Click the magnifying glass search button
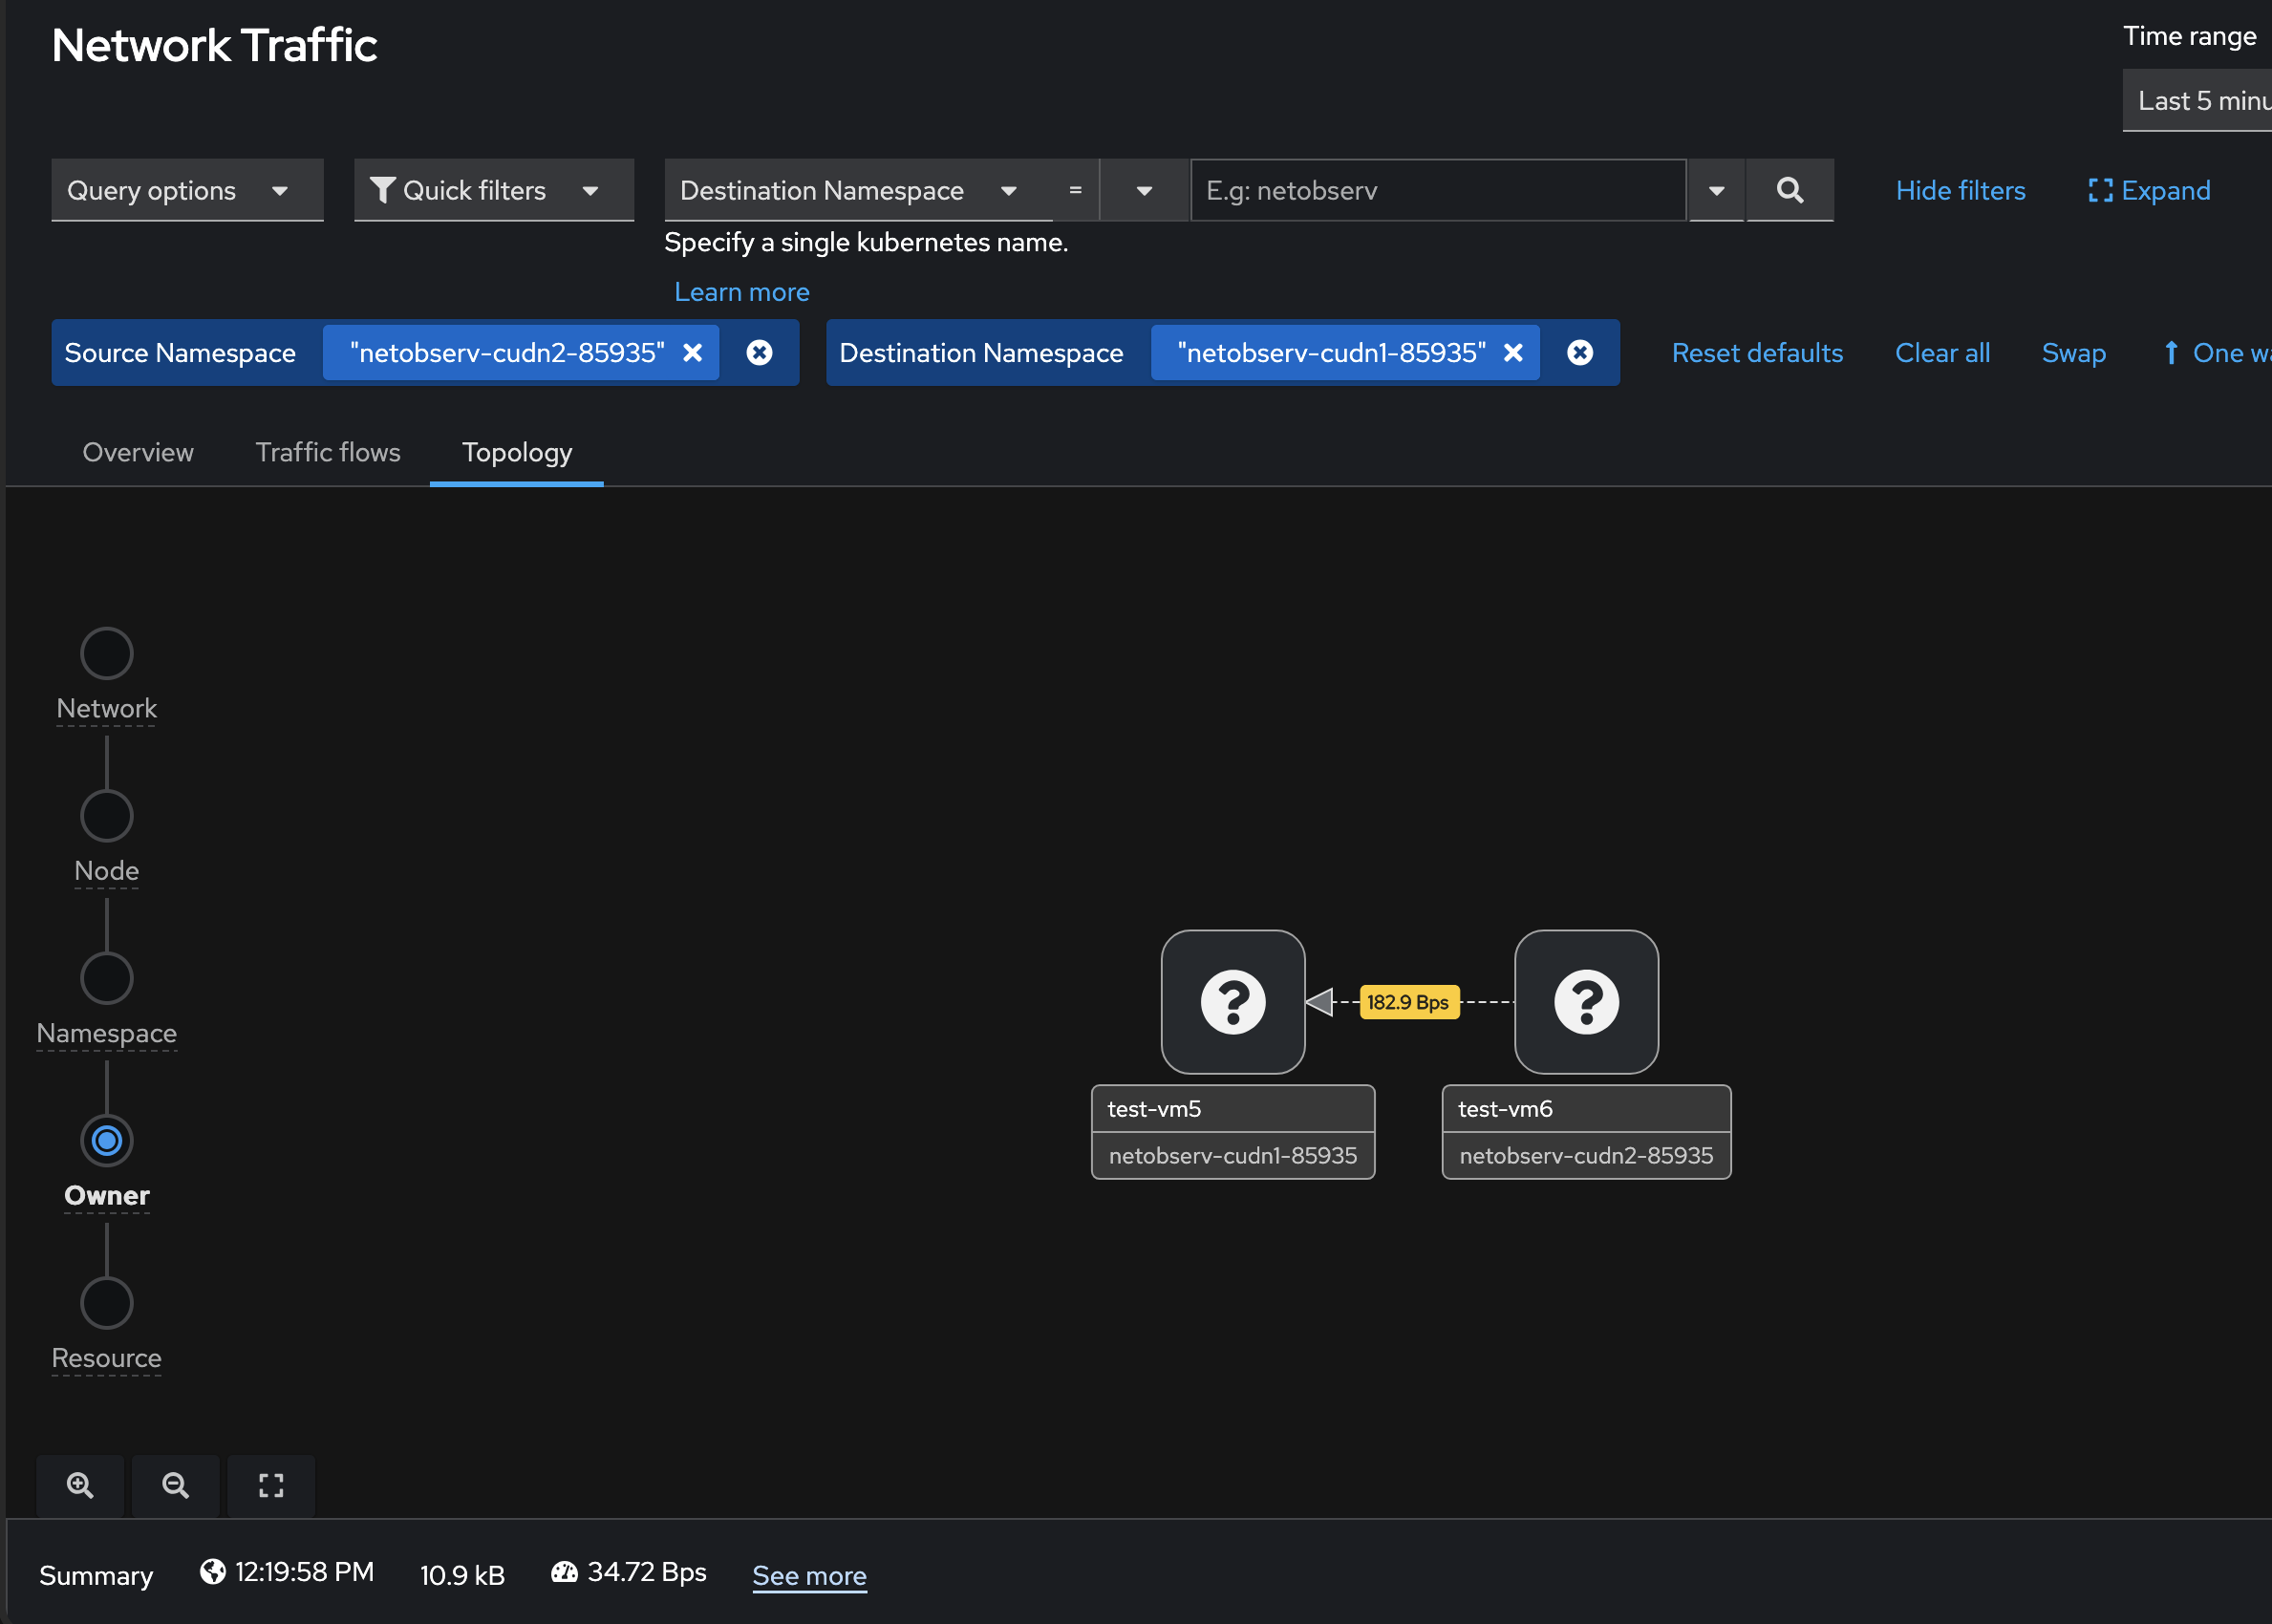Image resolution: width=2272 pixels, height=1624 pixels. pos(1789,190)
